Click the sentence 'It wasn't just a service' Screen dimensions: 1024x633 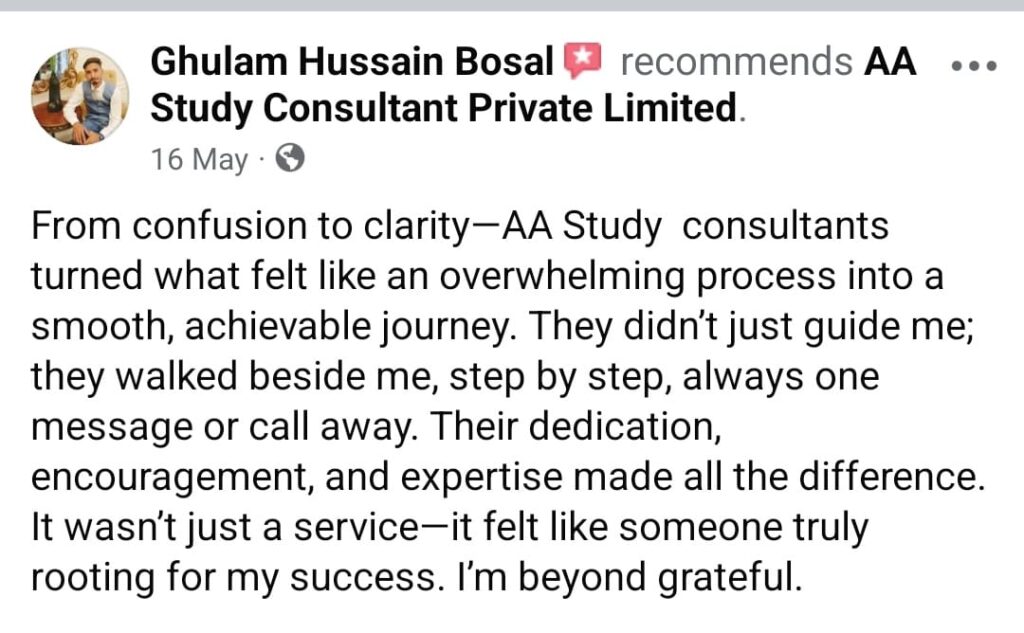pos(224,528)
